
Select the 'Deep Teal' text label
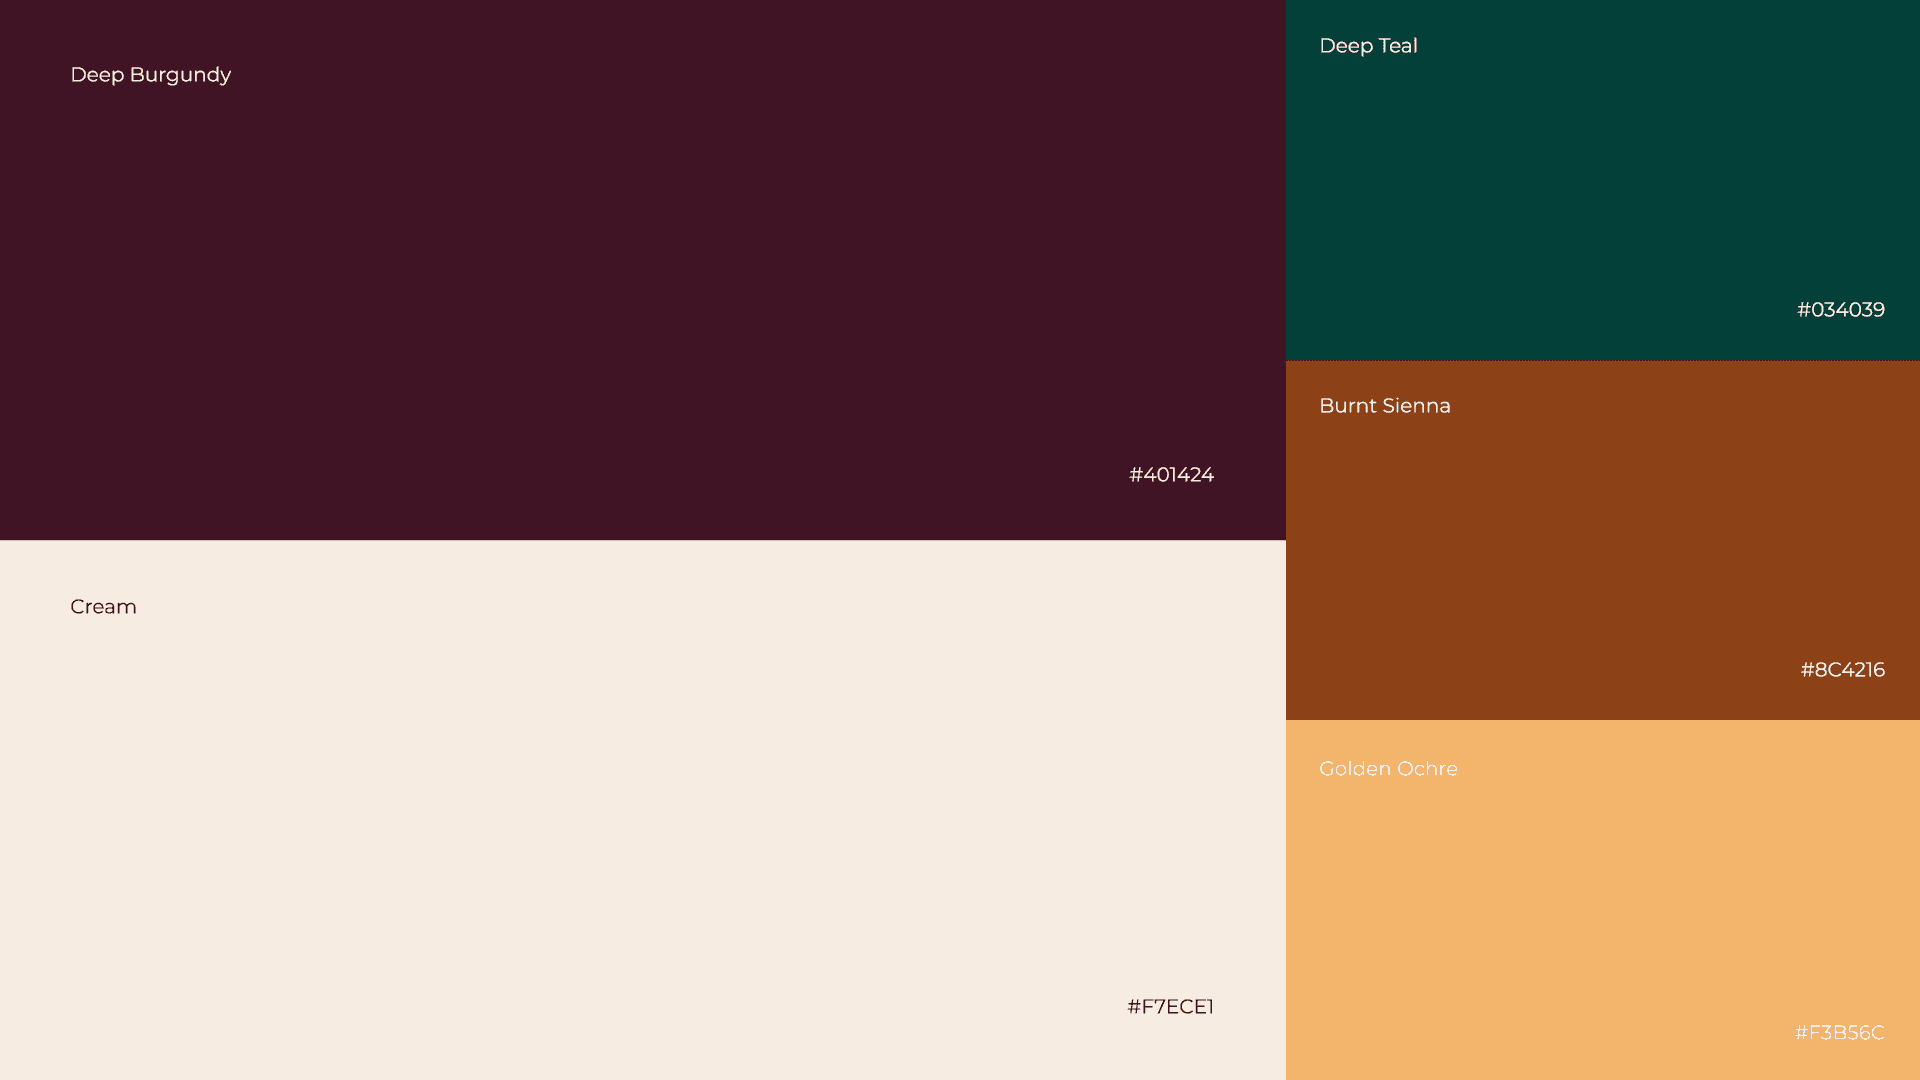[x=1368, y=46]
